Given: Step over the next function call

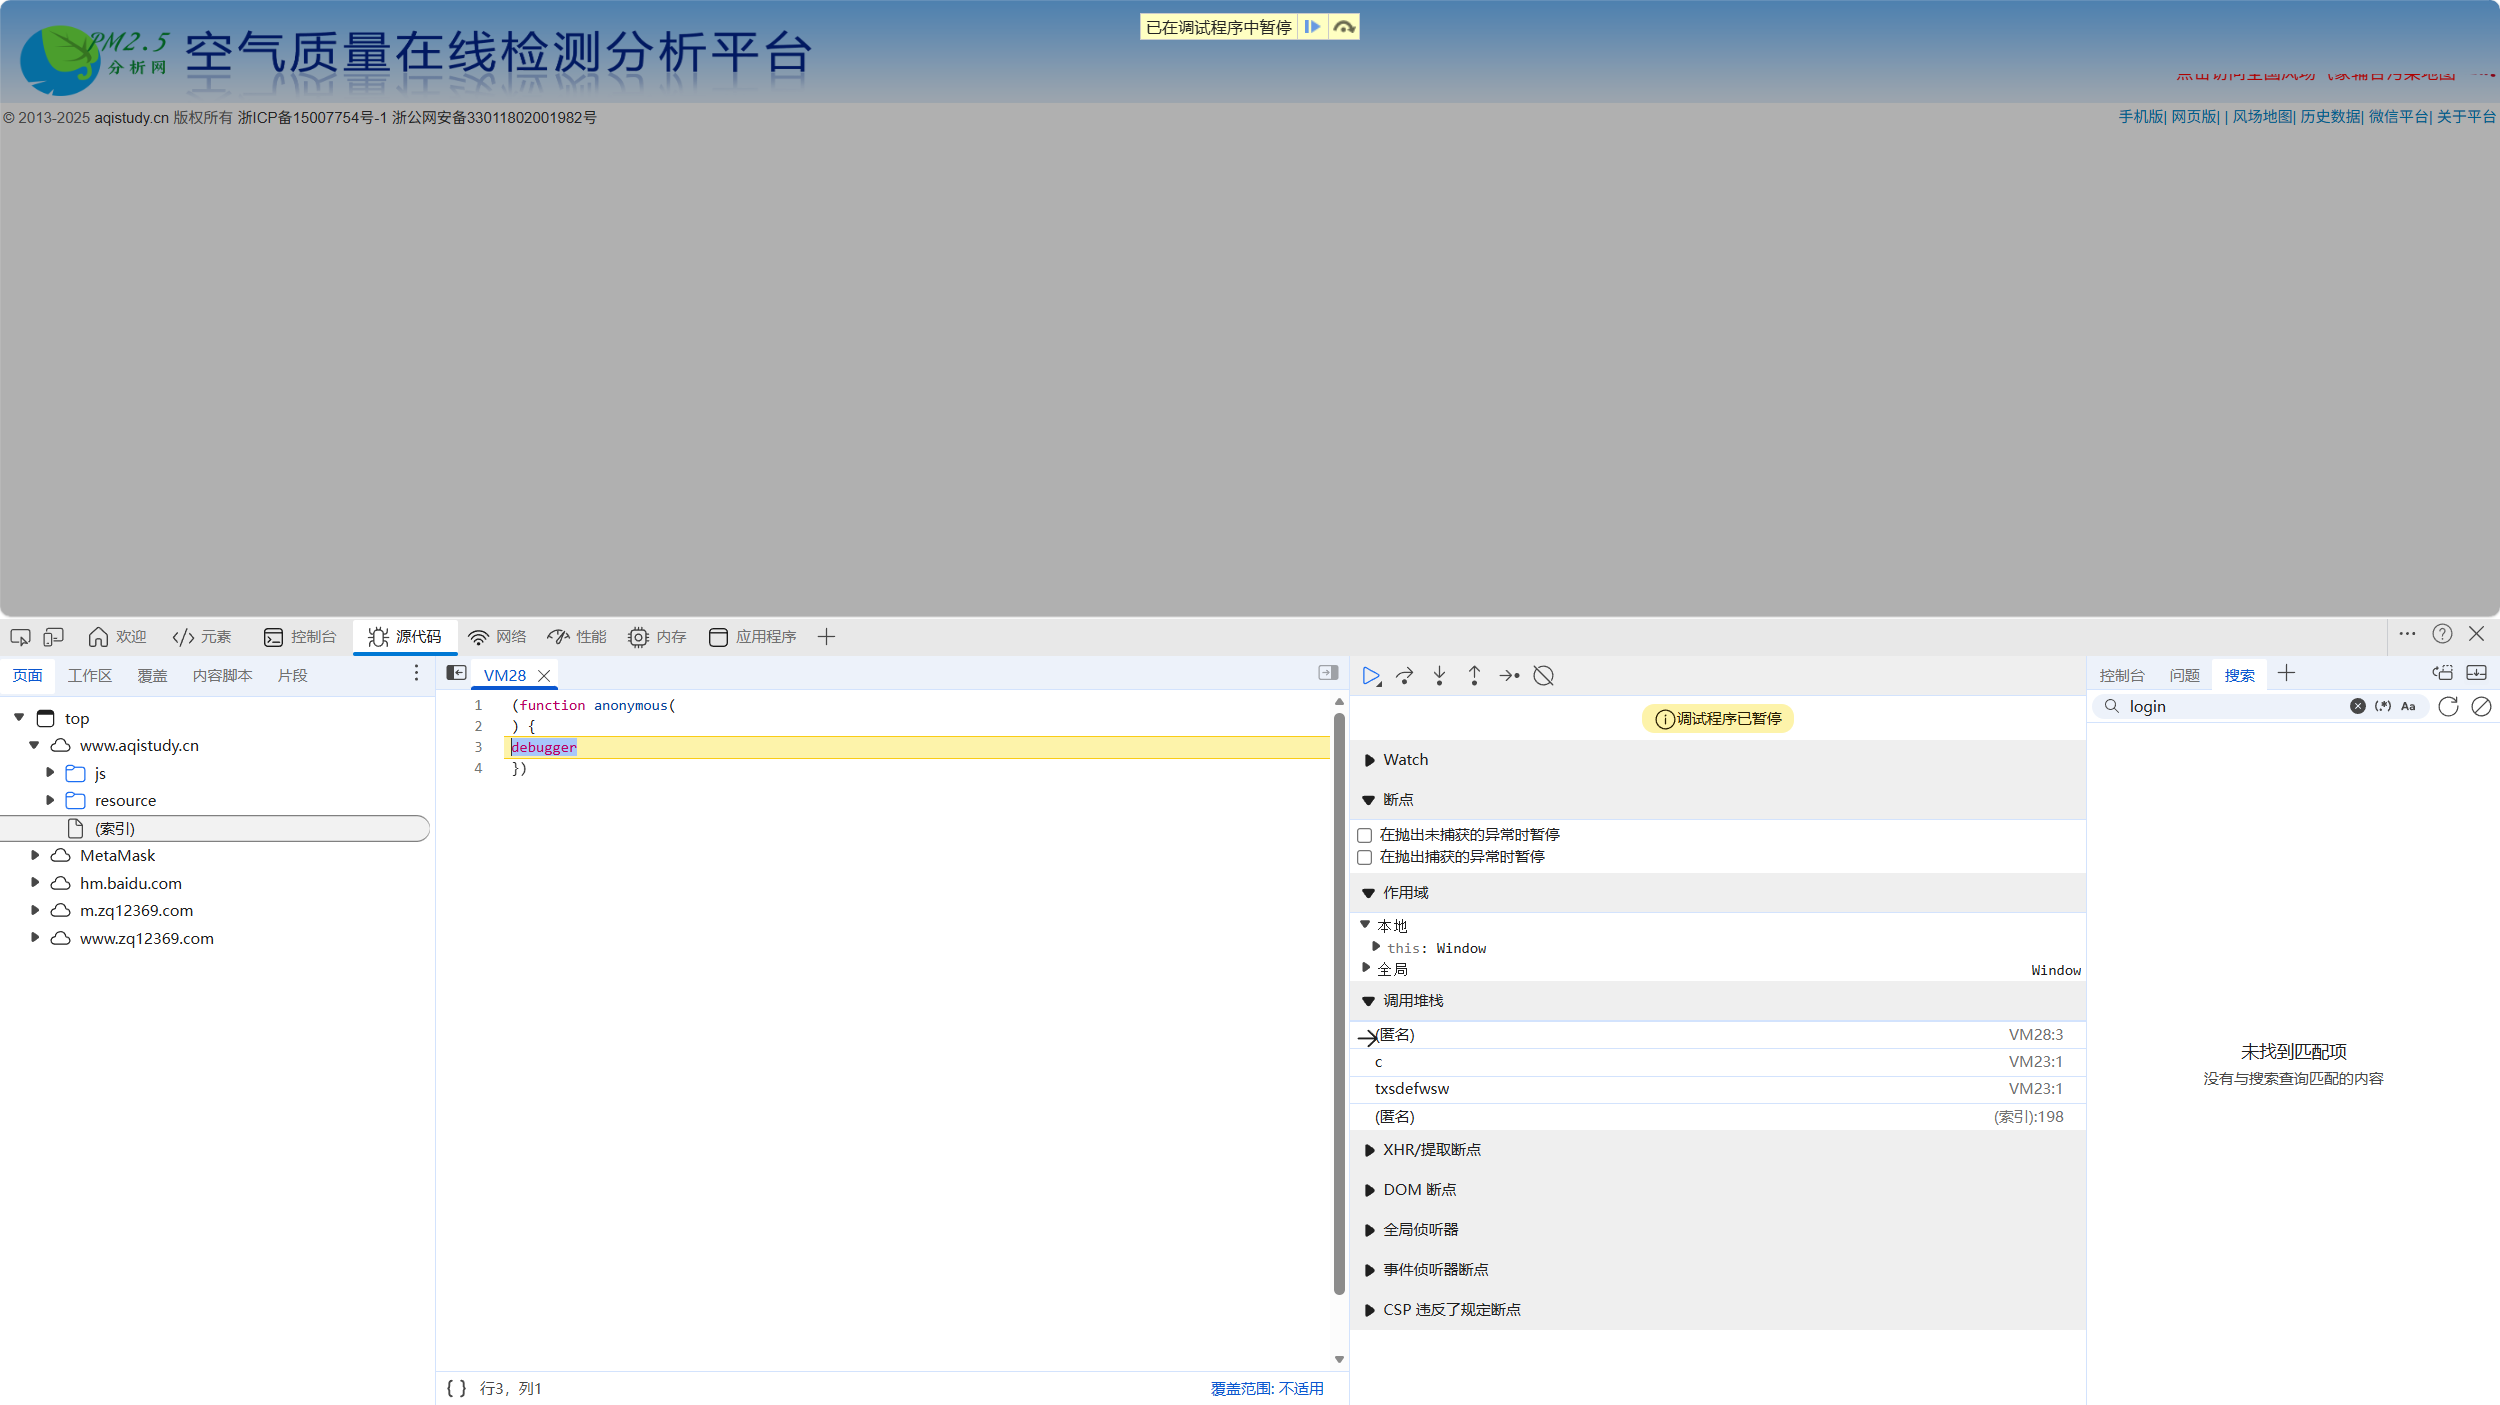Looking at the screenshot, I should (1405, 675).
